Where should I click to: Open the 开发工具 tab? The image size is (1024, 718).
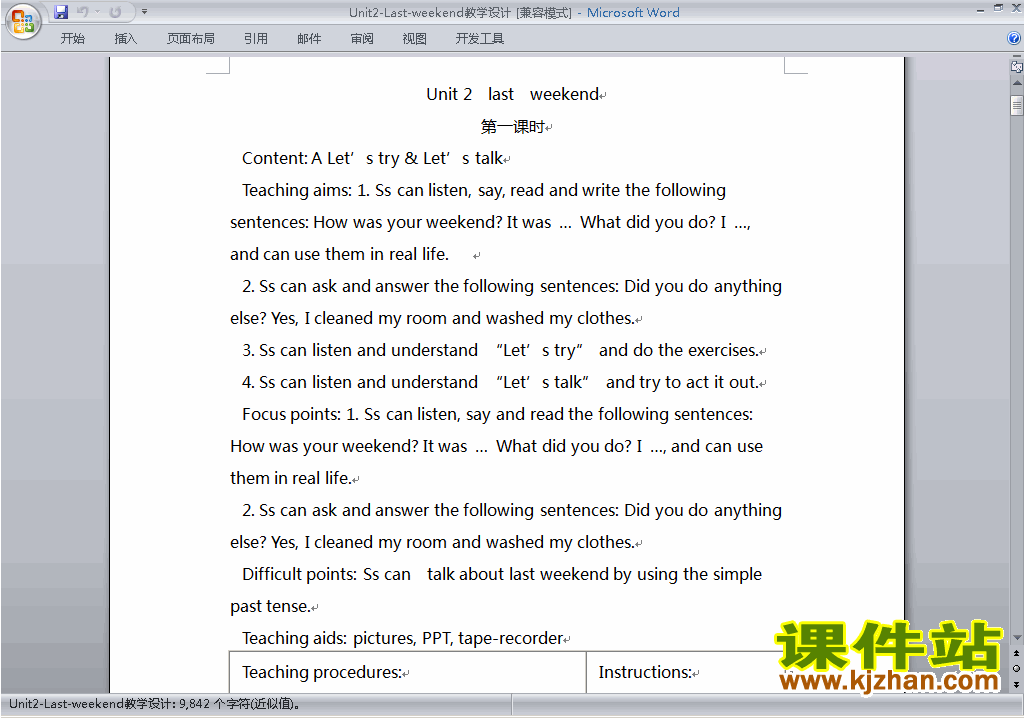(x=479, y=39)
